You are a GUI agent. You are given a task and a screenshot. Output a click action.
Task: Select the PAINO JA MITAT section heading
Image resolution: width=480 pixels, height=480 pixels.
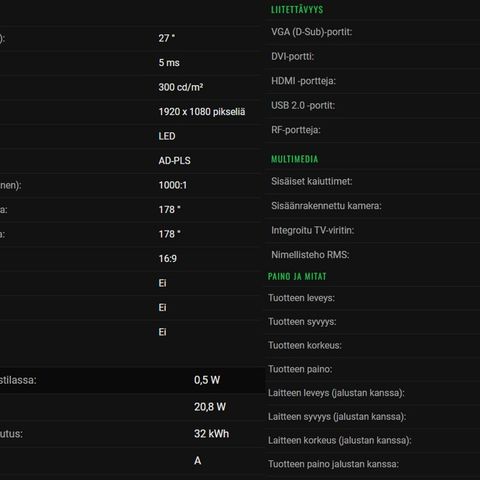(x=297, y=276)
